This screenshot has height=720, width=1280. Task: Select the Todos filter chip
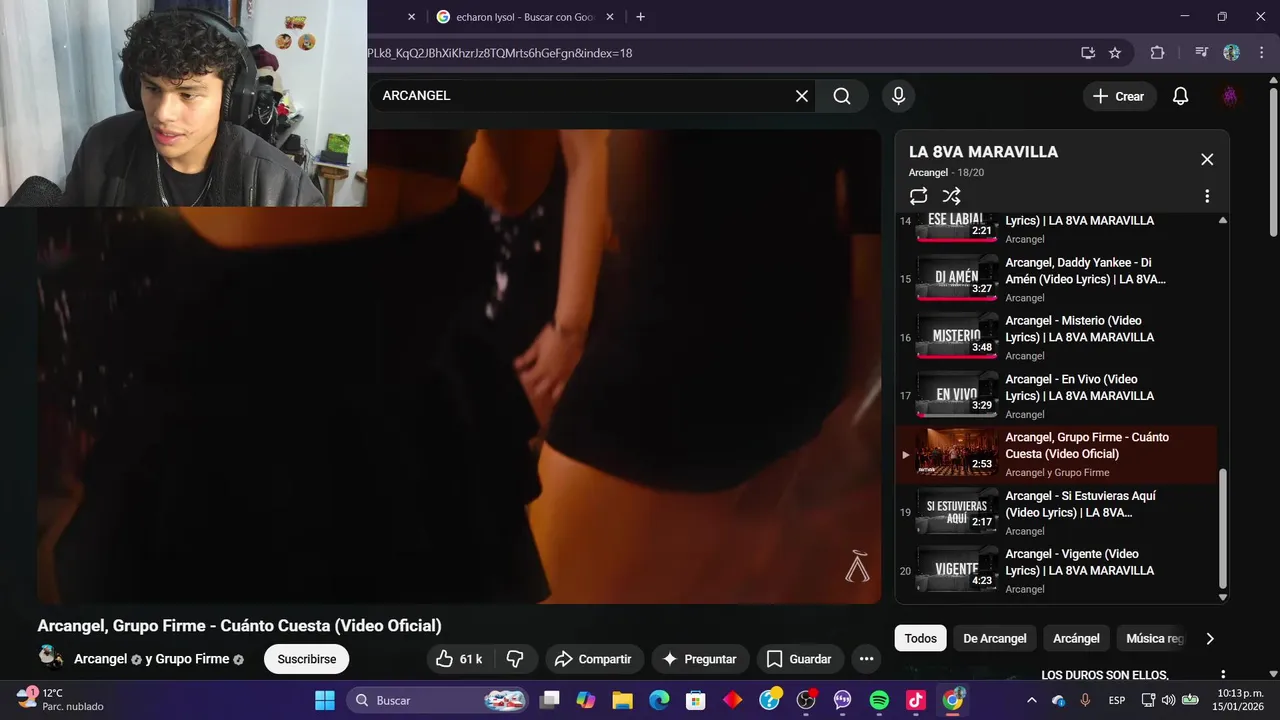coord(921,638)
